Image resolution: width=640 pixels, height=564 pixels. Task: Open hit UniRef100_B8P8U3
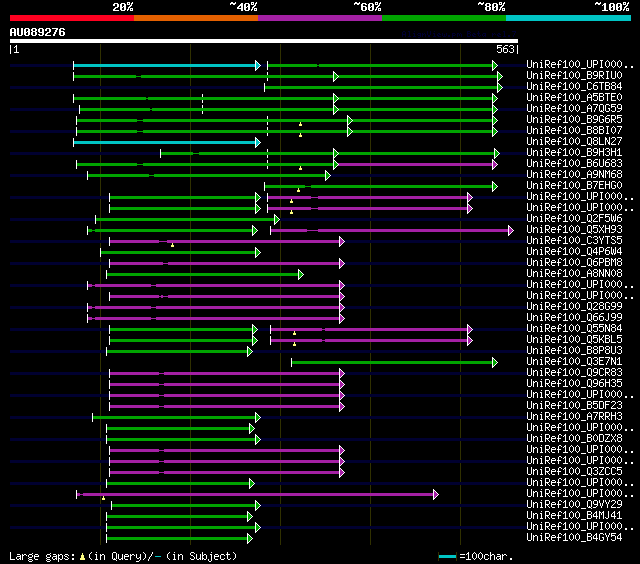point(574,351)
